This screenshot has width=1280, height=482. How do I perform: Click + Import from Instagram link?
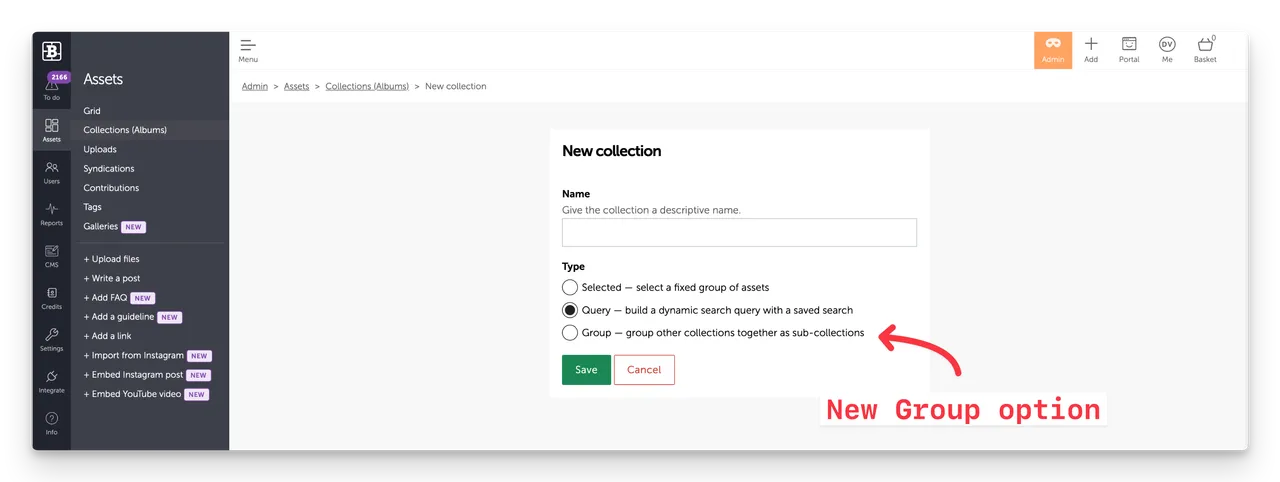134,356
